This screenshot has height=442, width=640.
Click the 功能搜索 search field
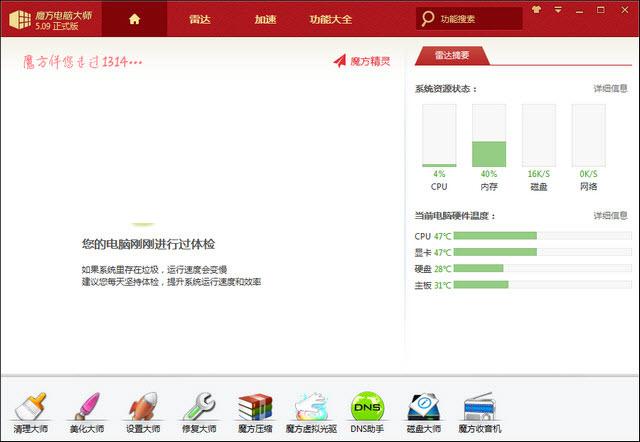[x=469, y=19]
